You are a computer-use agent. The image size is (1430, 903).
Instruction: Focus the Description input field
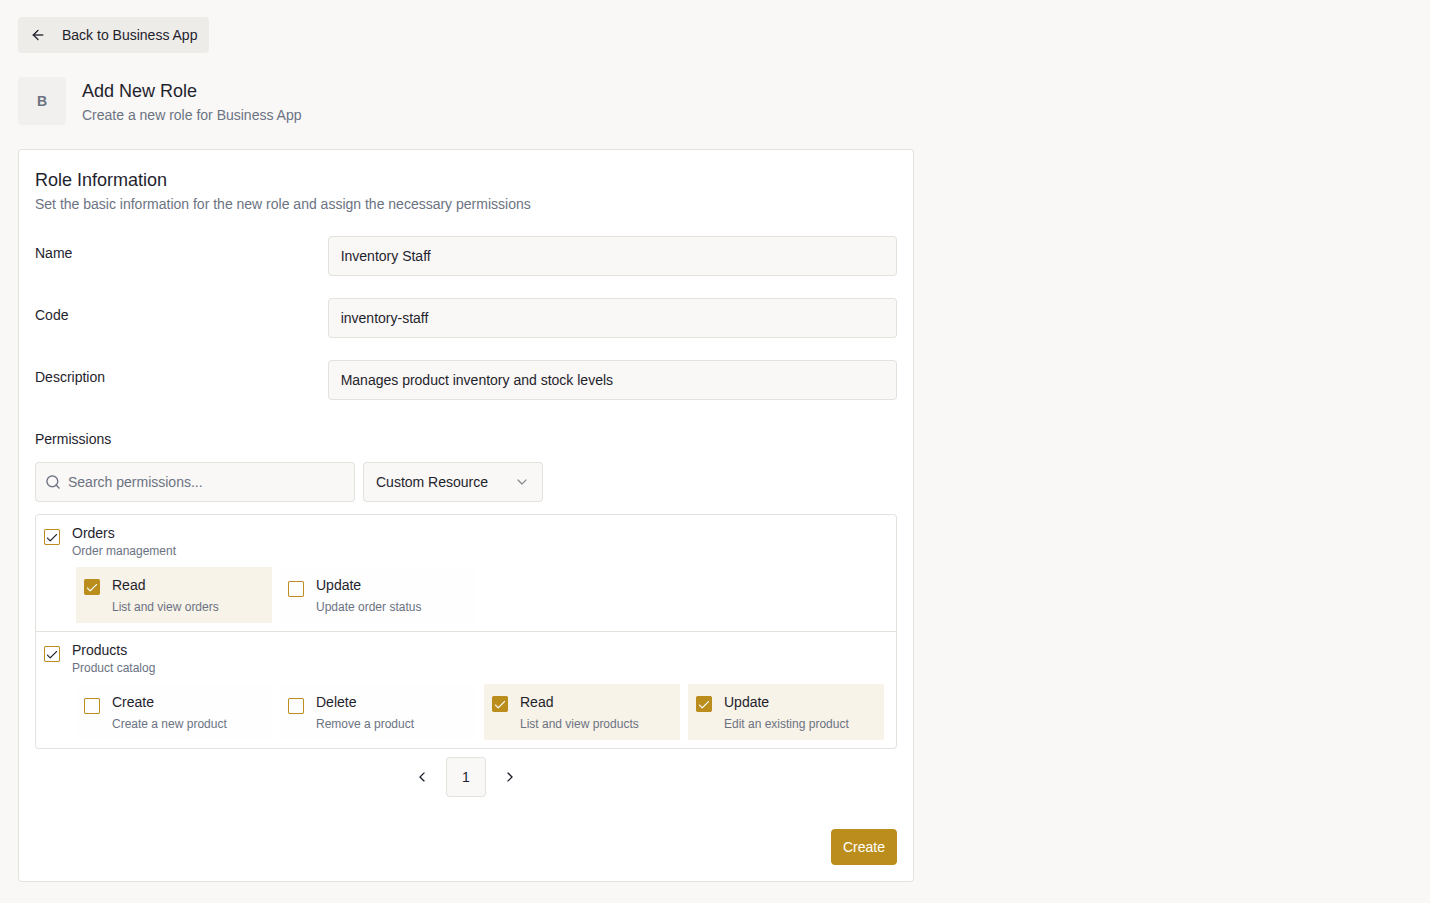612,380
